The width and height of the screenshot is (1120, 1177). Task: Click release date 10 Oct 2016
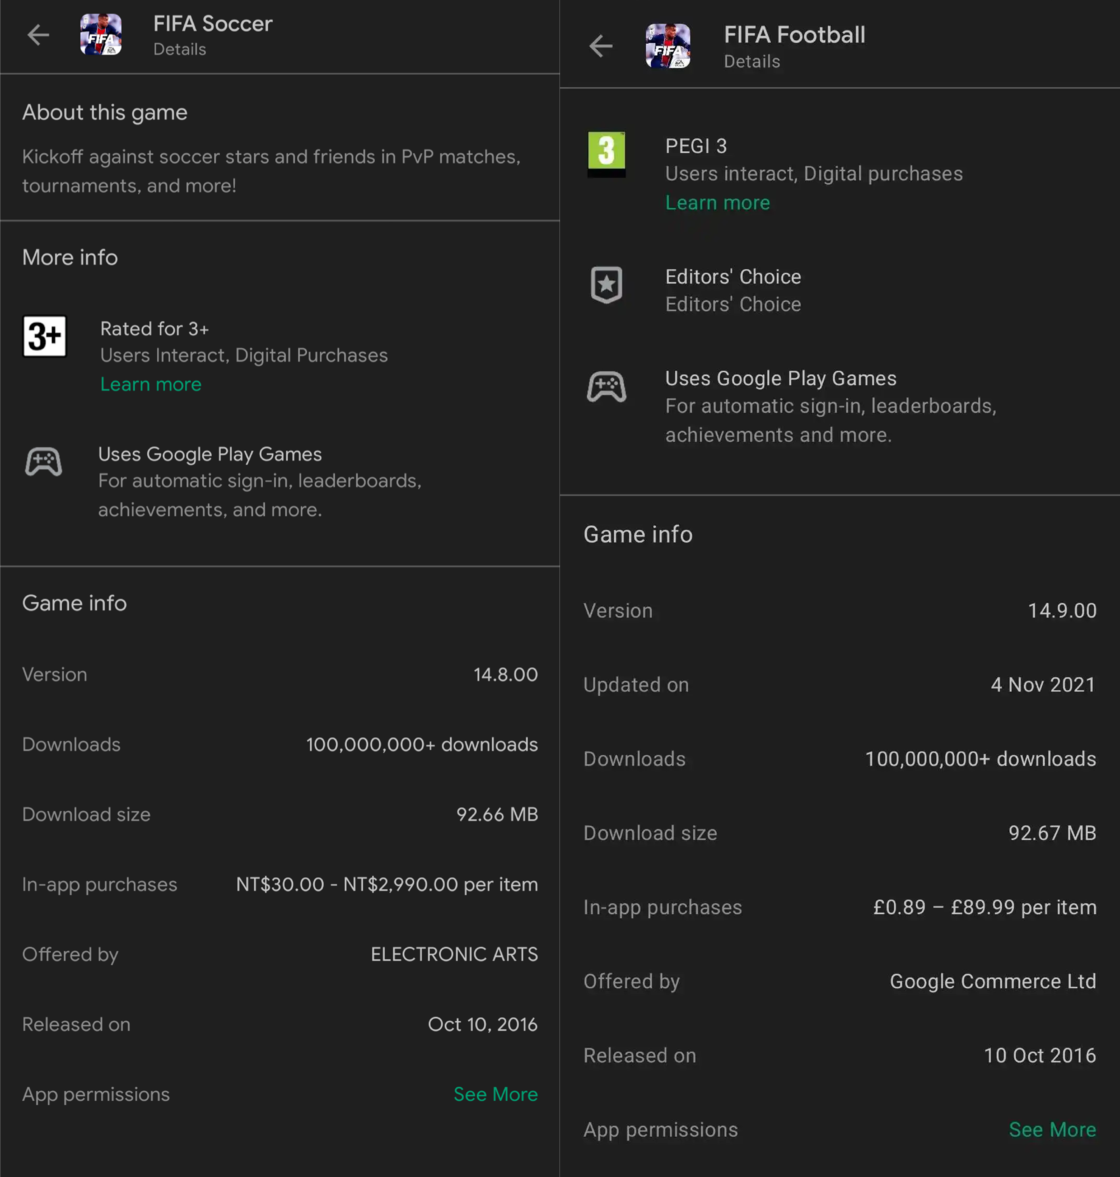point(1040,1055)
